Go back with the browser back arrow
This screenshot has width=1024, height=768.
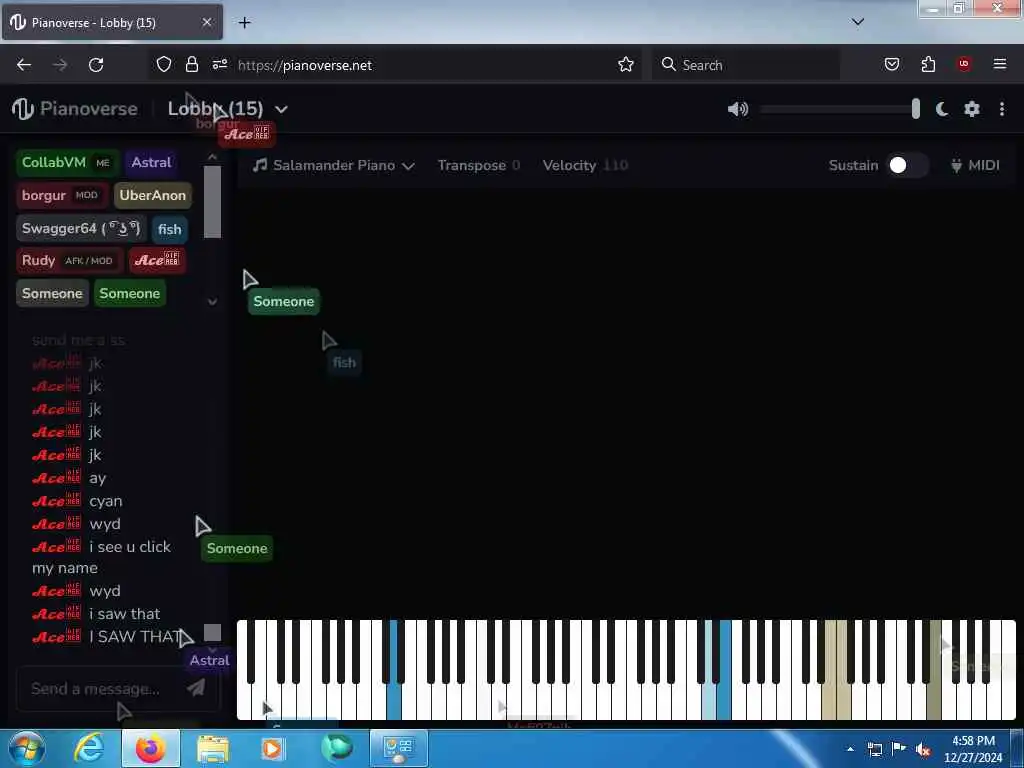pos(24,65)
